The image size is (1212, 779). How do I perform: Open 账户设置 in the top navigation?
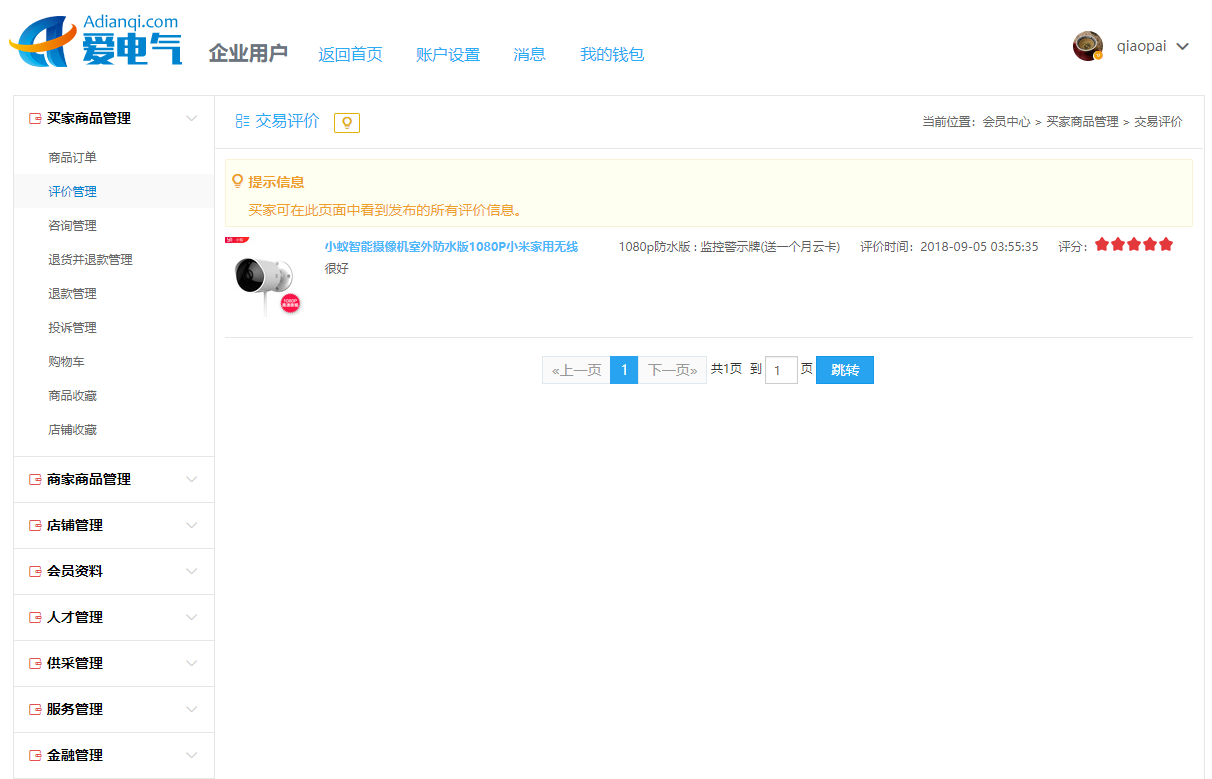click(x=448, y=55)
